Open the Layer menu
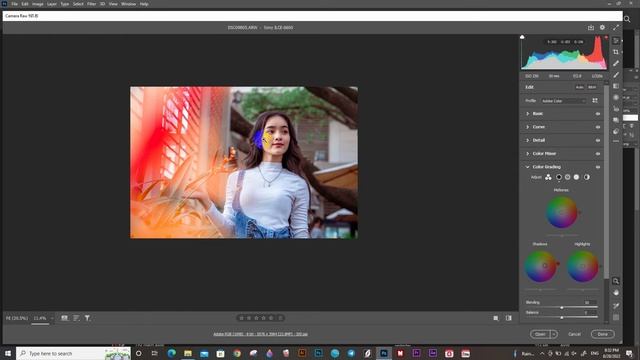640x360 pixels. pos(52,4)
